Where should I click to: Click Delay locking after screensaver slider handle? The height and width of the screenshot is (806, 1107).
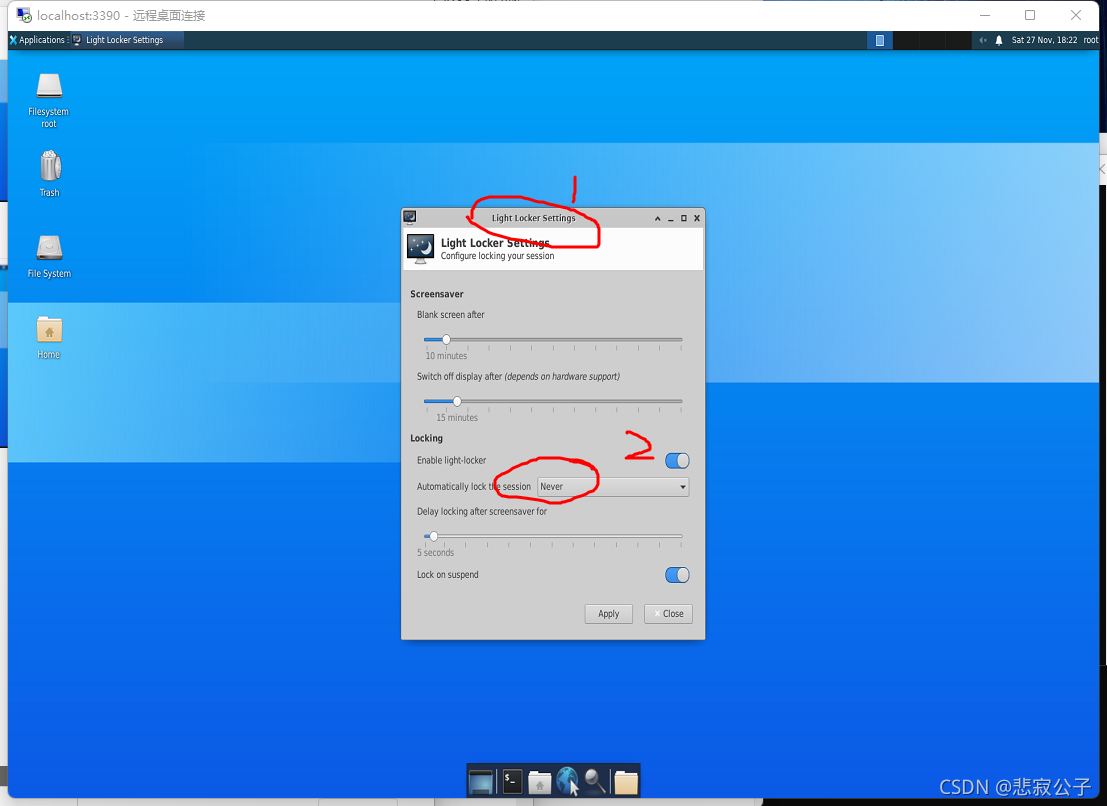click(433, 536)
